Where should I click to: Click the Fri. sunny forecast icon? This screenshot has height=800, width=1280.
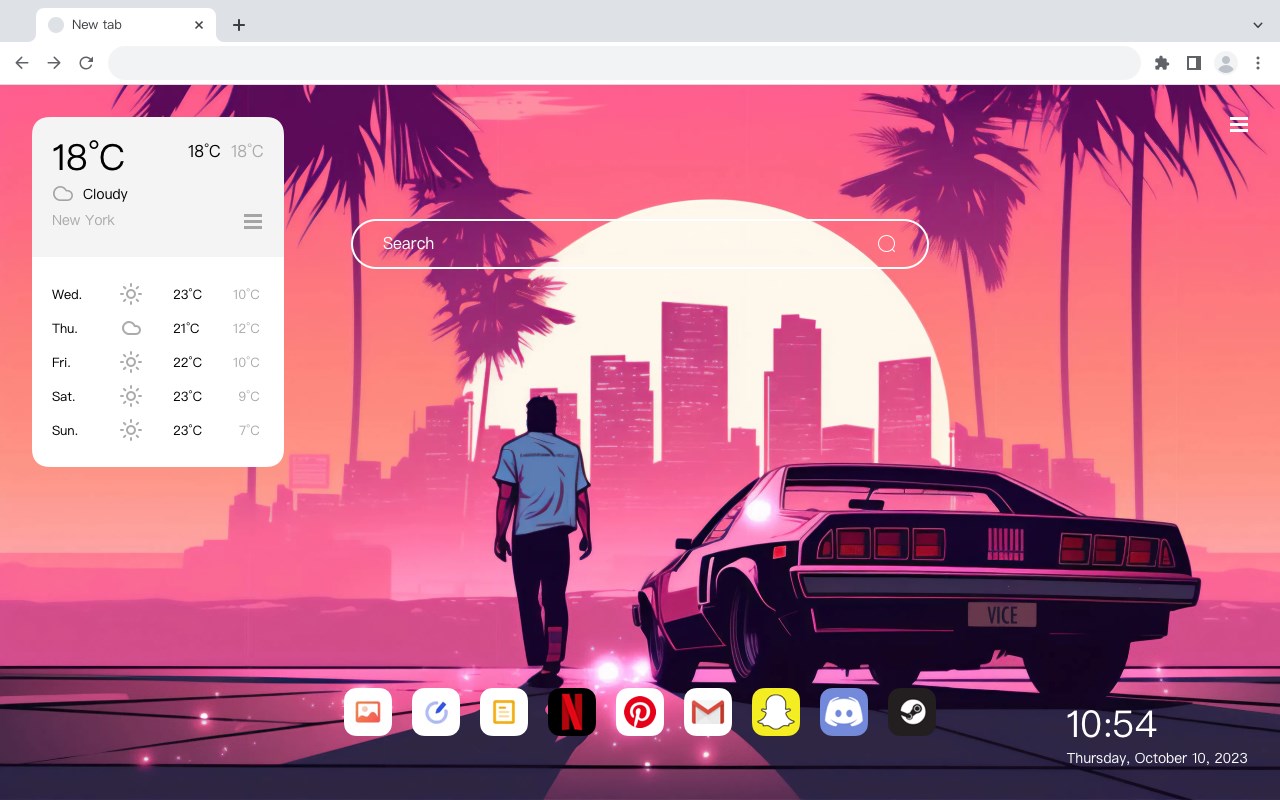131,362
